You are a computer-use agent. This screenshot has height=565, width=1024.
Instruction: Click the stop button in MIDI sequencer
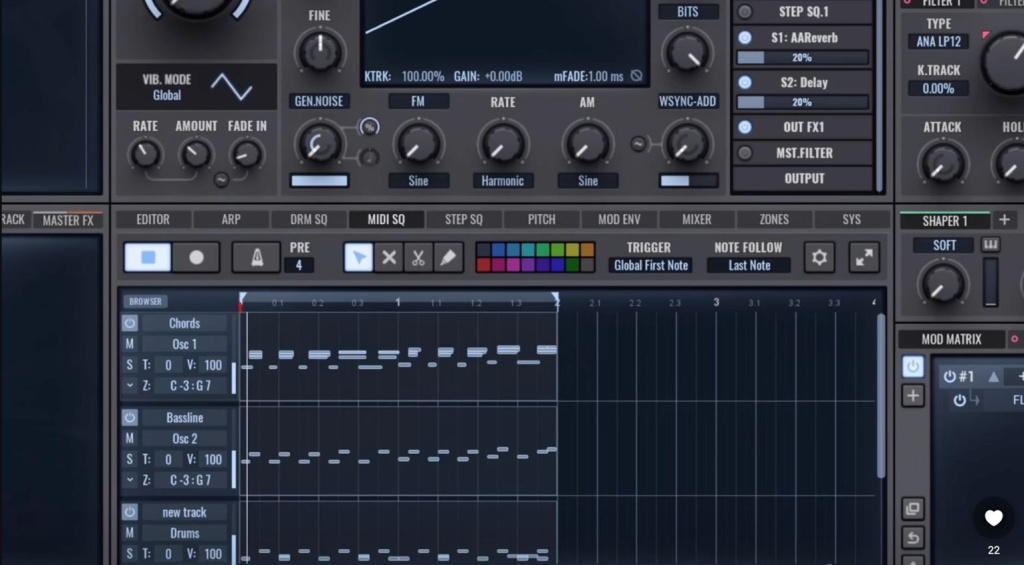(148, 257)
